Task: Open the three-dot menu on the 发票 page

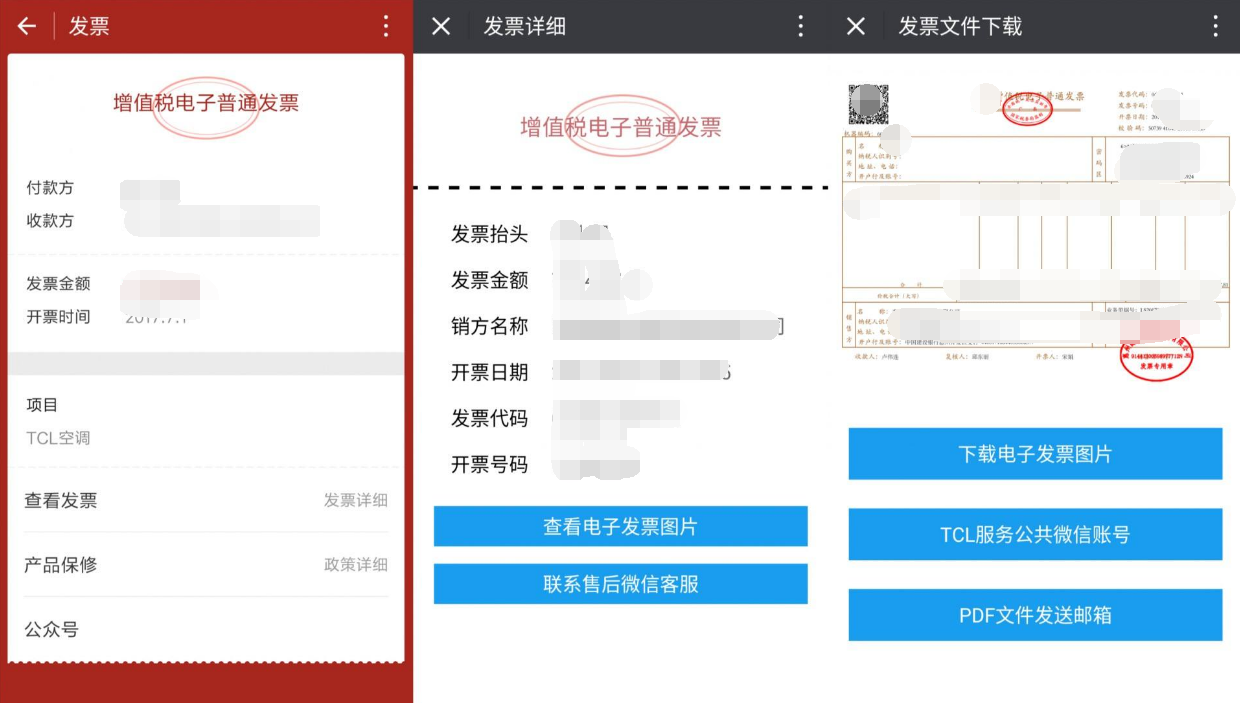Action: (x=385, y=26)
